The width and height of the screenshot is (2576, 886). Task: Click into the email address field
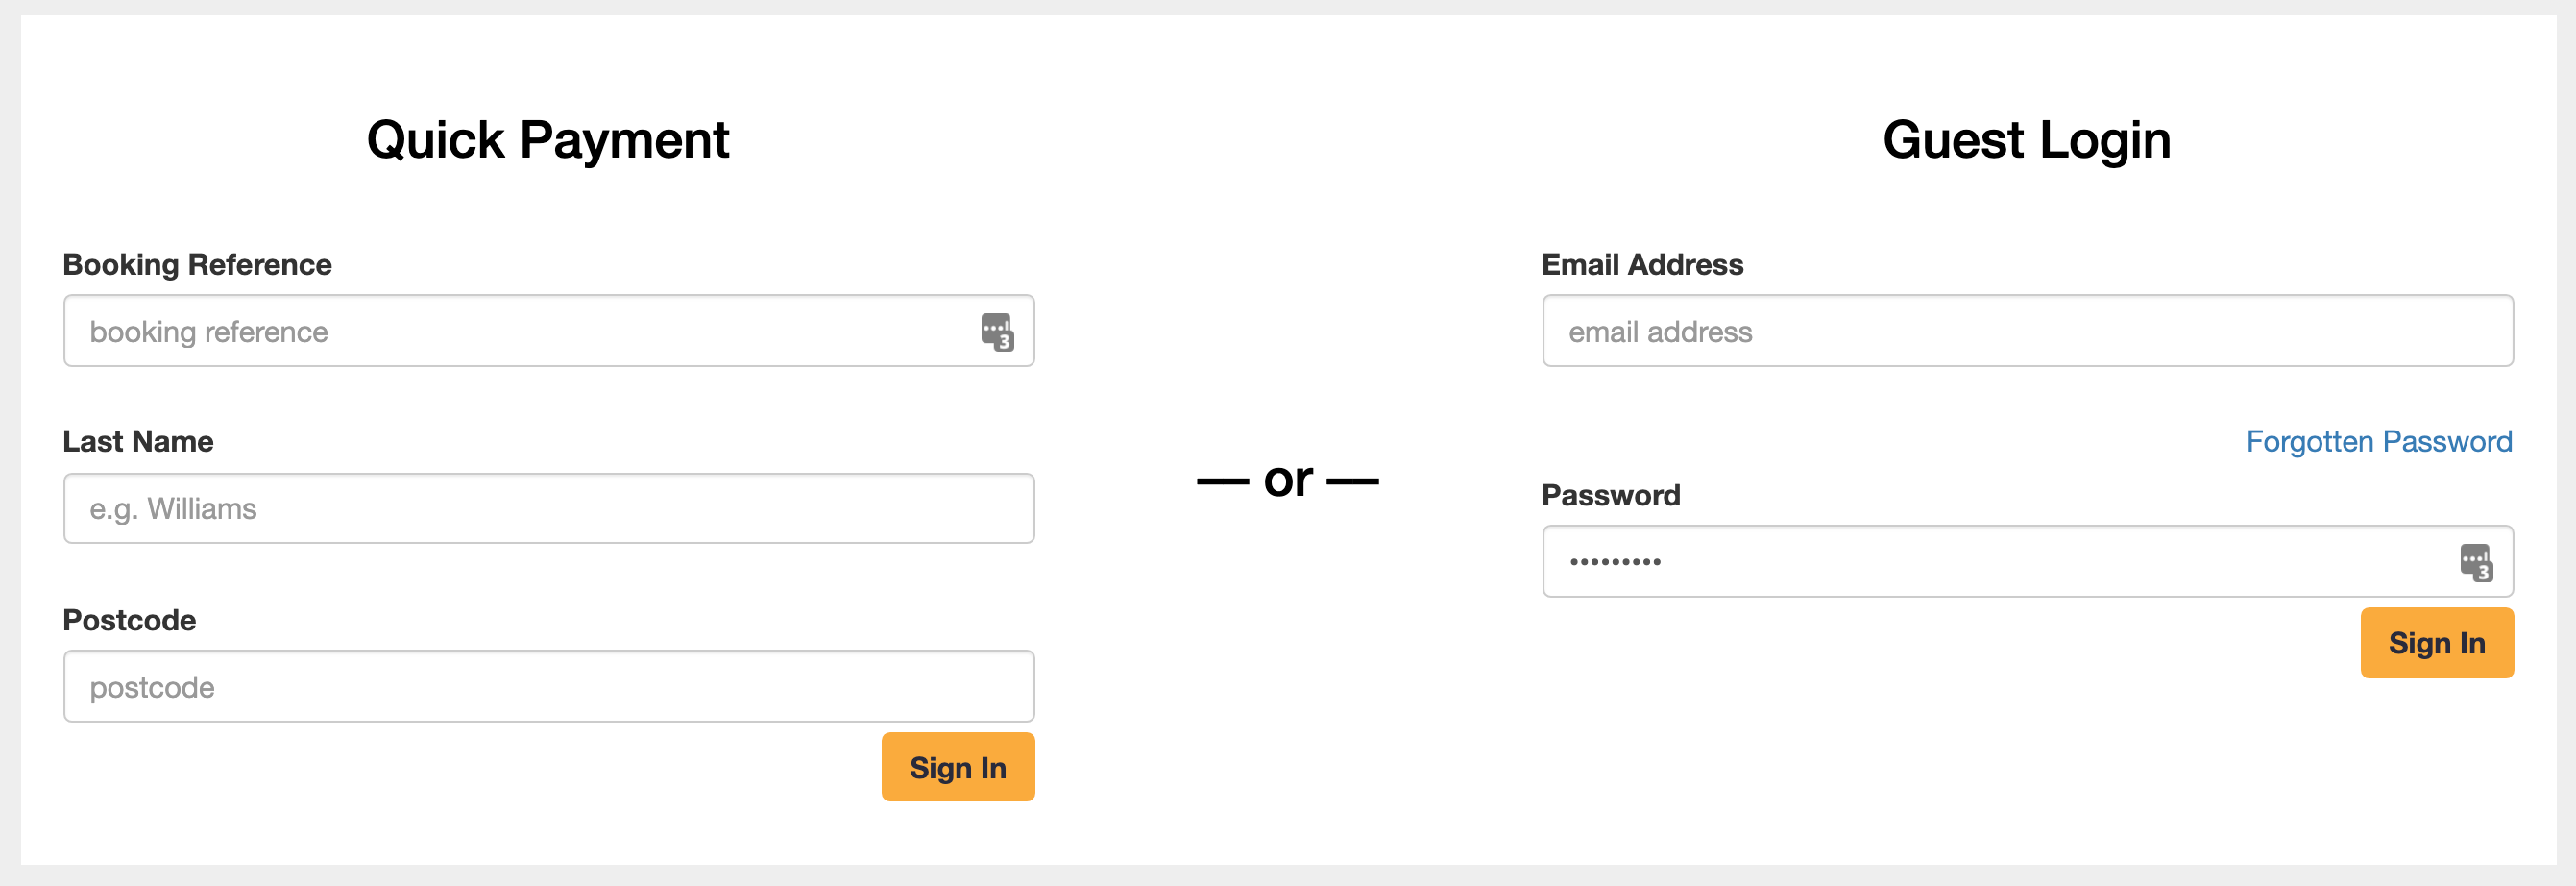(2027, 331)
